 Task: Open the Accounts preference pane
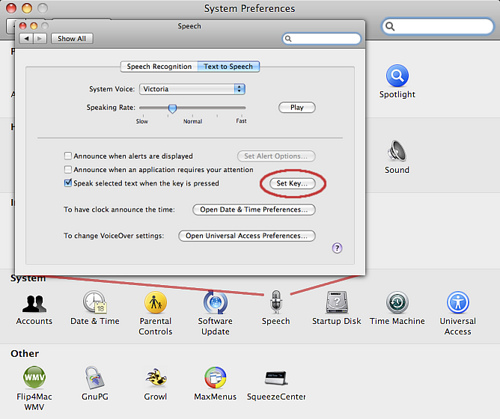tap(34, 309)
